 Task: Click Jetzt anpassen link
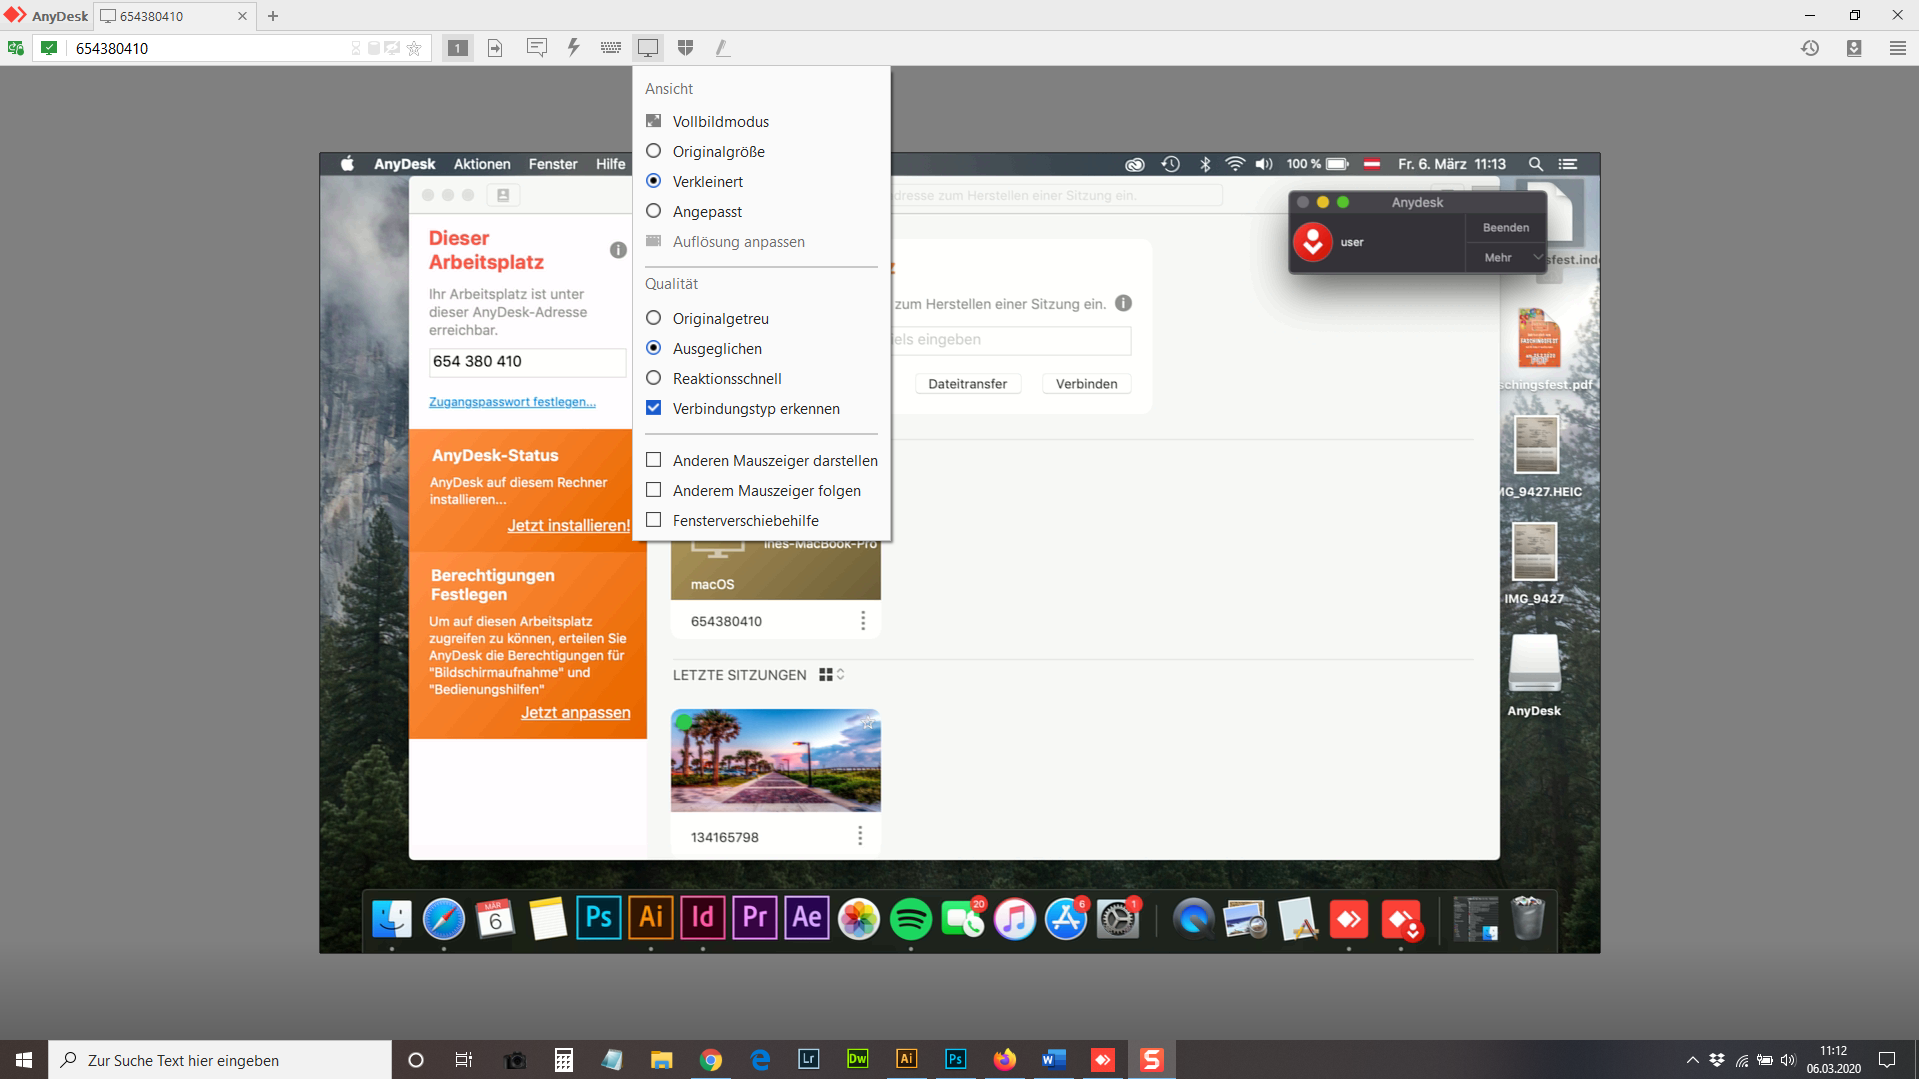575,713
